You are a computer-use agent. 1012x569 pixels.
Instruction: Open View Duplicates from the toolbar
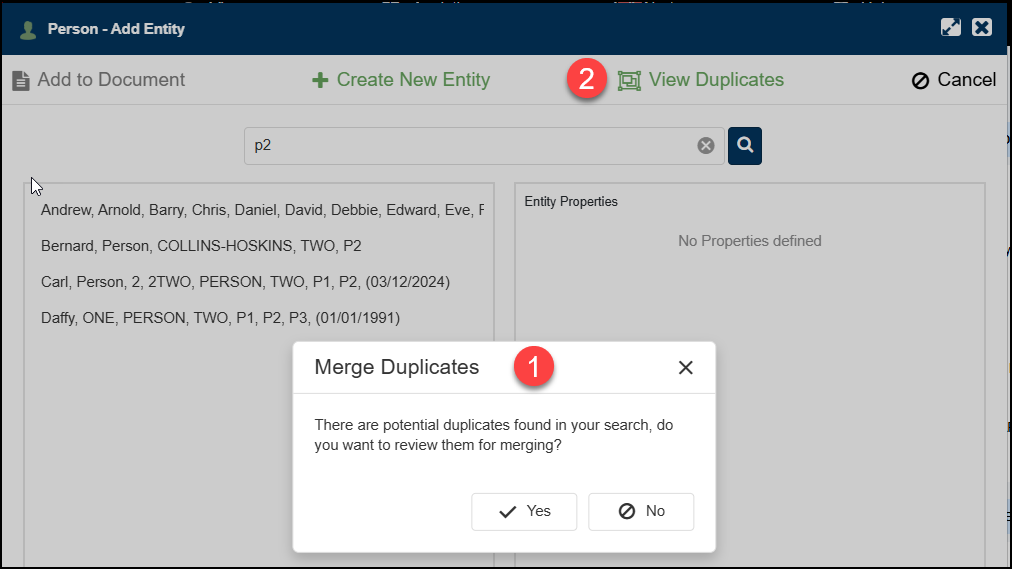tap(701, 80)
